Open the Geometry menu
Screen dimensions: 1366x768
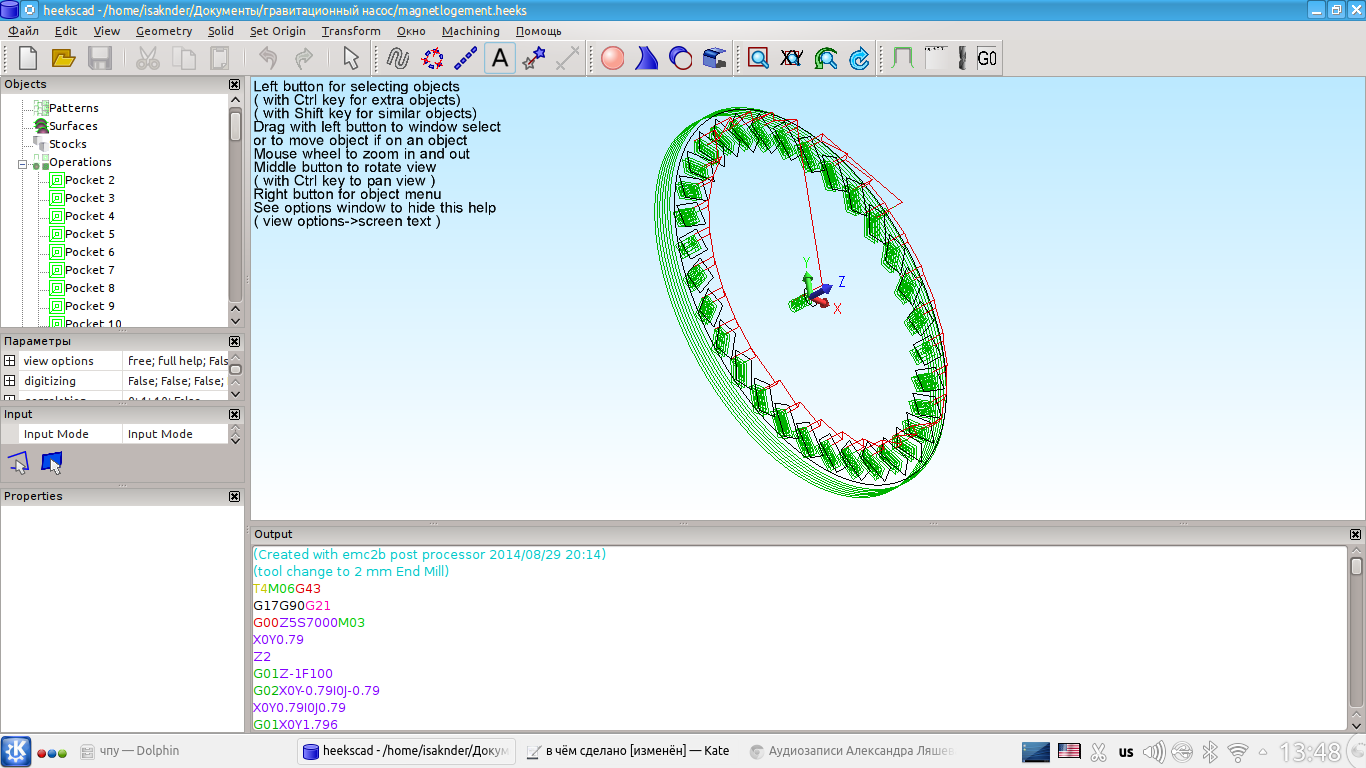coord(164,31)
